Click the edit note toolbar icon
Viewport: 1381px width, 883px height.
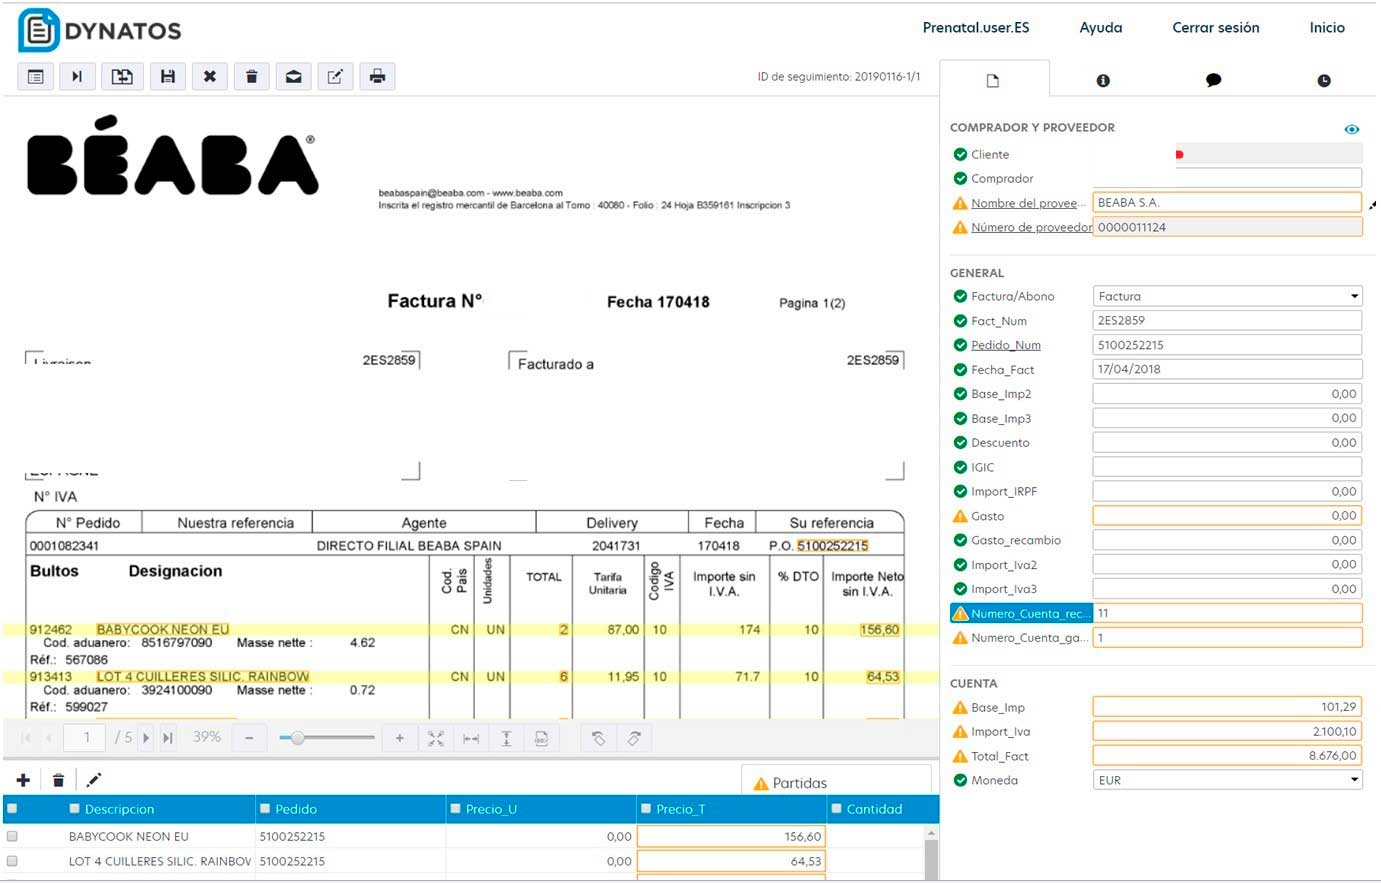click(x=336, y=76)
